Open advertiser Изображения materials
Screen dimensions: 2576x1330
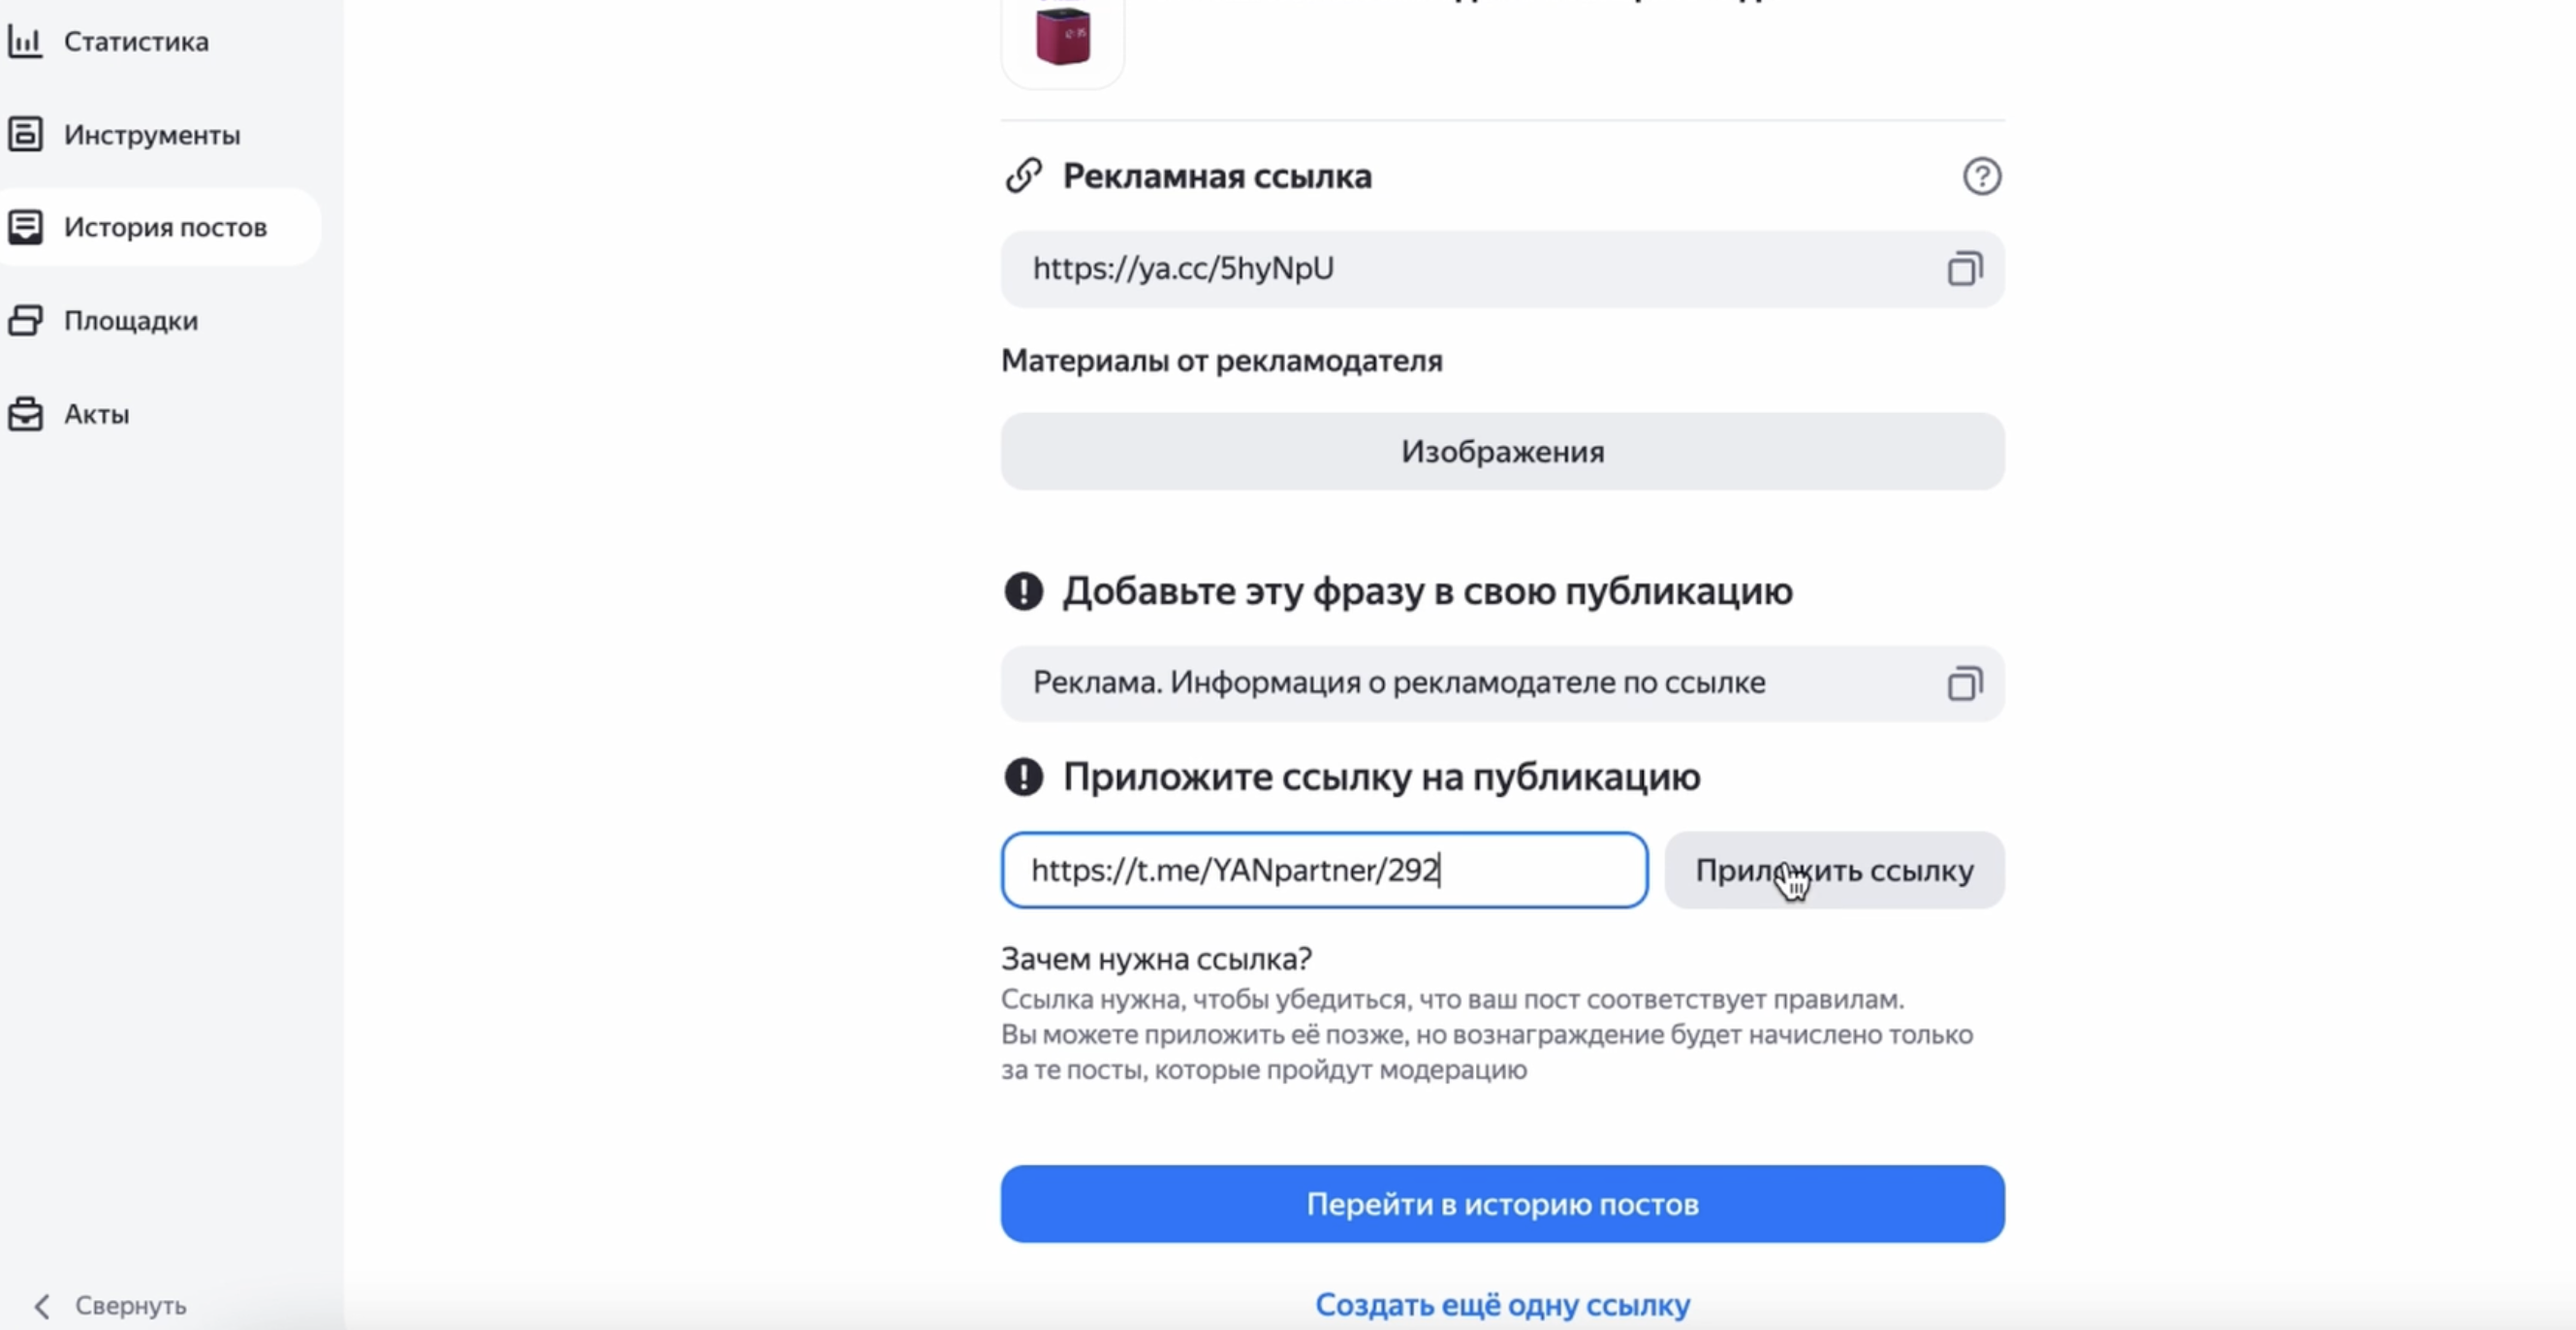point(1502,452)
